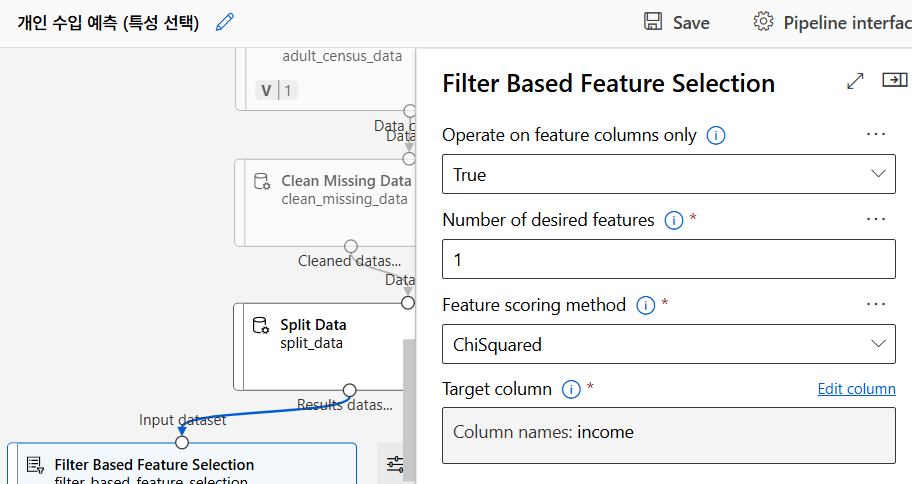Click the Split Data results dataset output port
This screenshot has width=912, height=484.
[349, 390]
